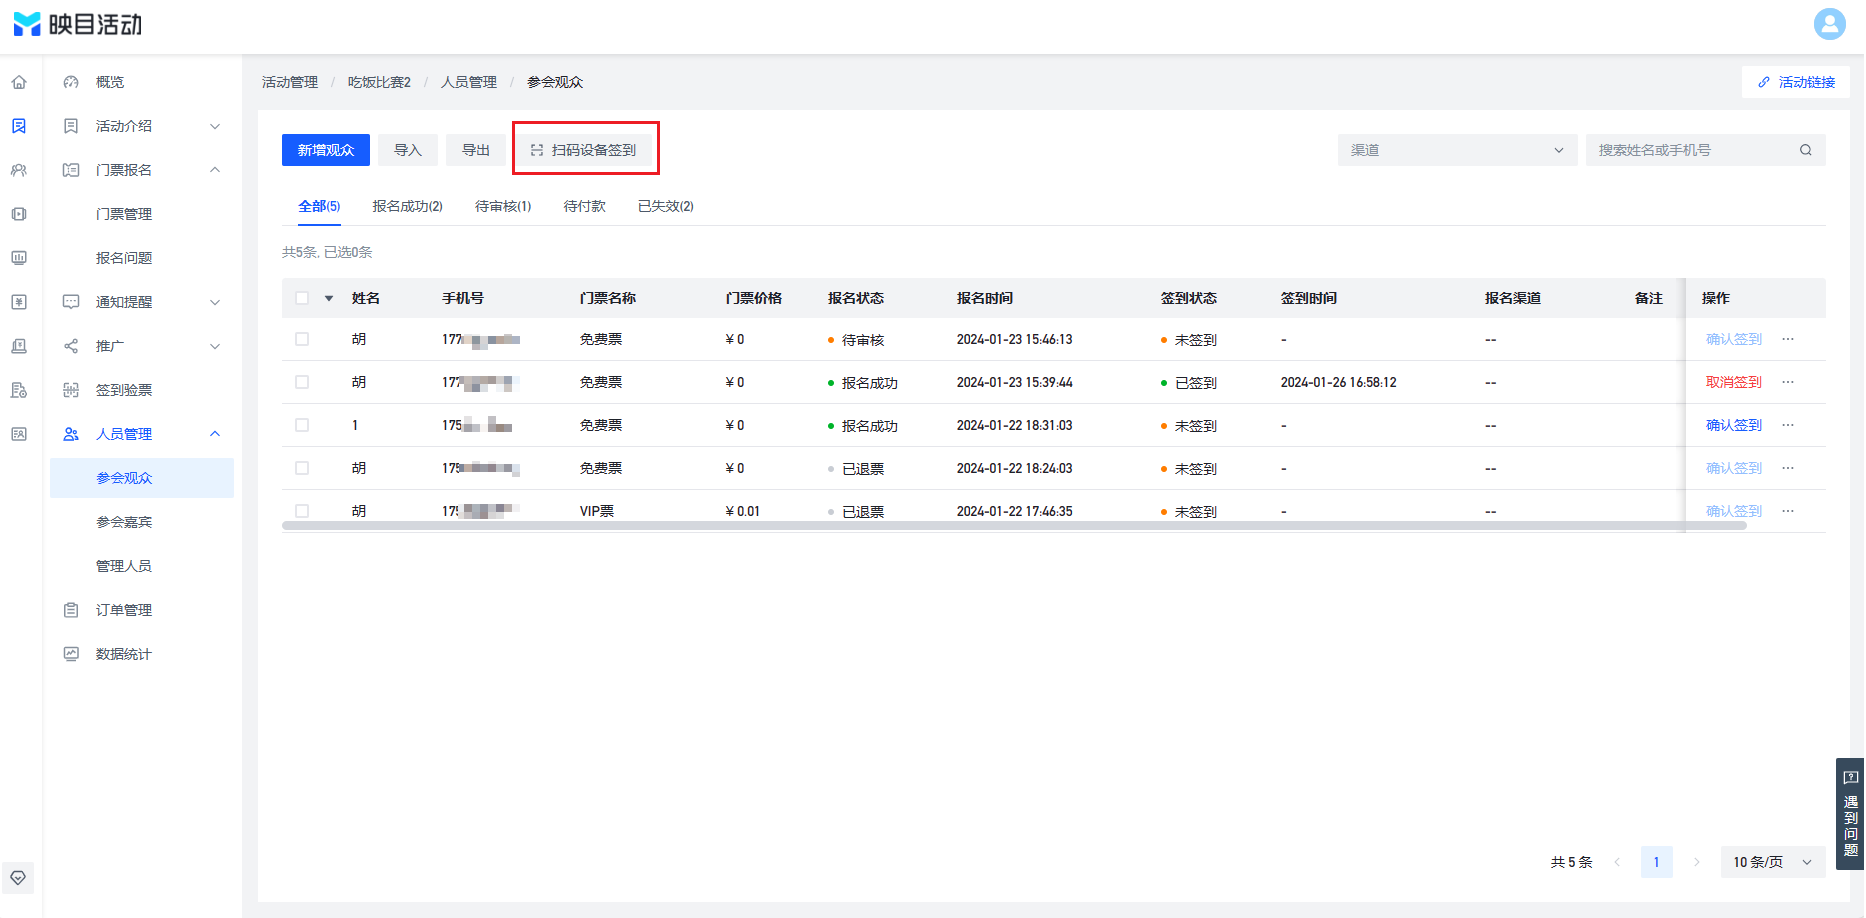Screen dimensions: 1866x918
Task: Click the next page arrow
Action: (x=1696, y=862)
